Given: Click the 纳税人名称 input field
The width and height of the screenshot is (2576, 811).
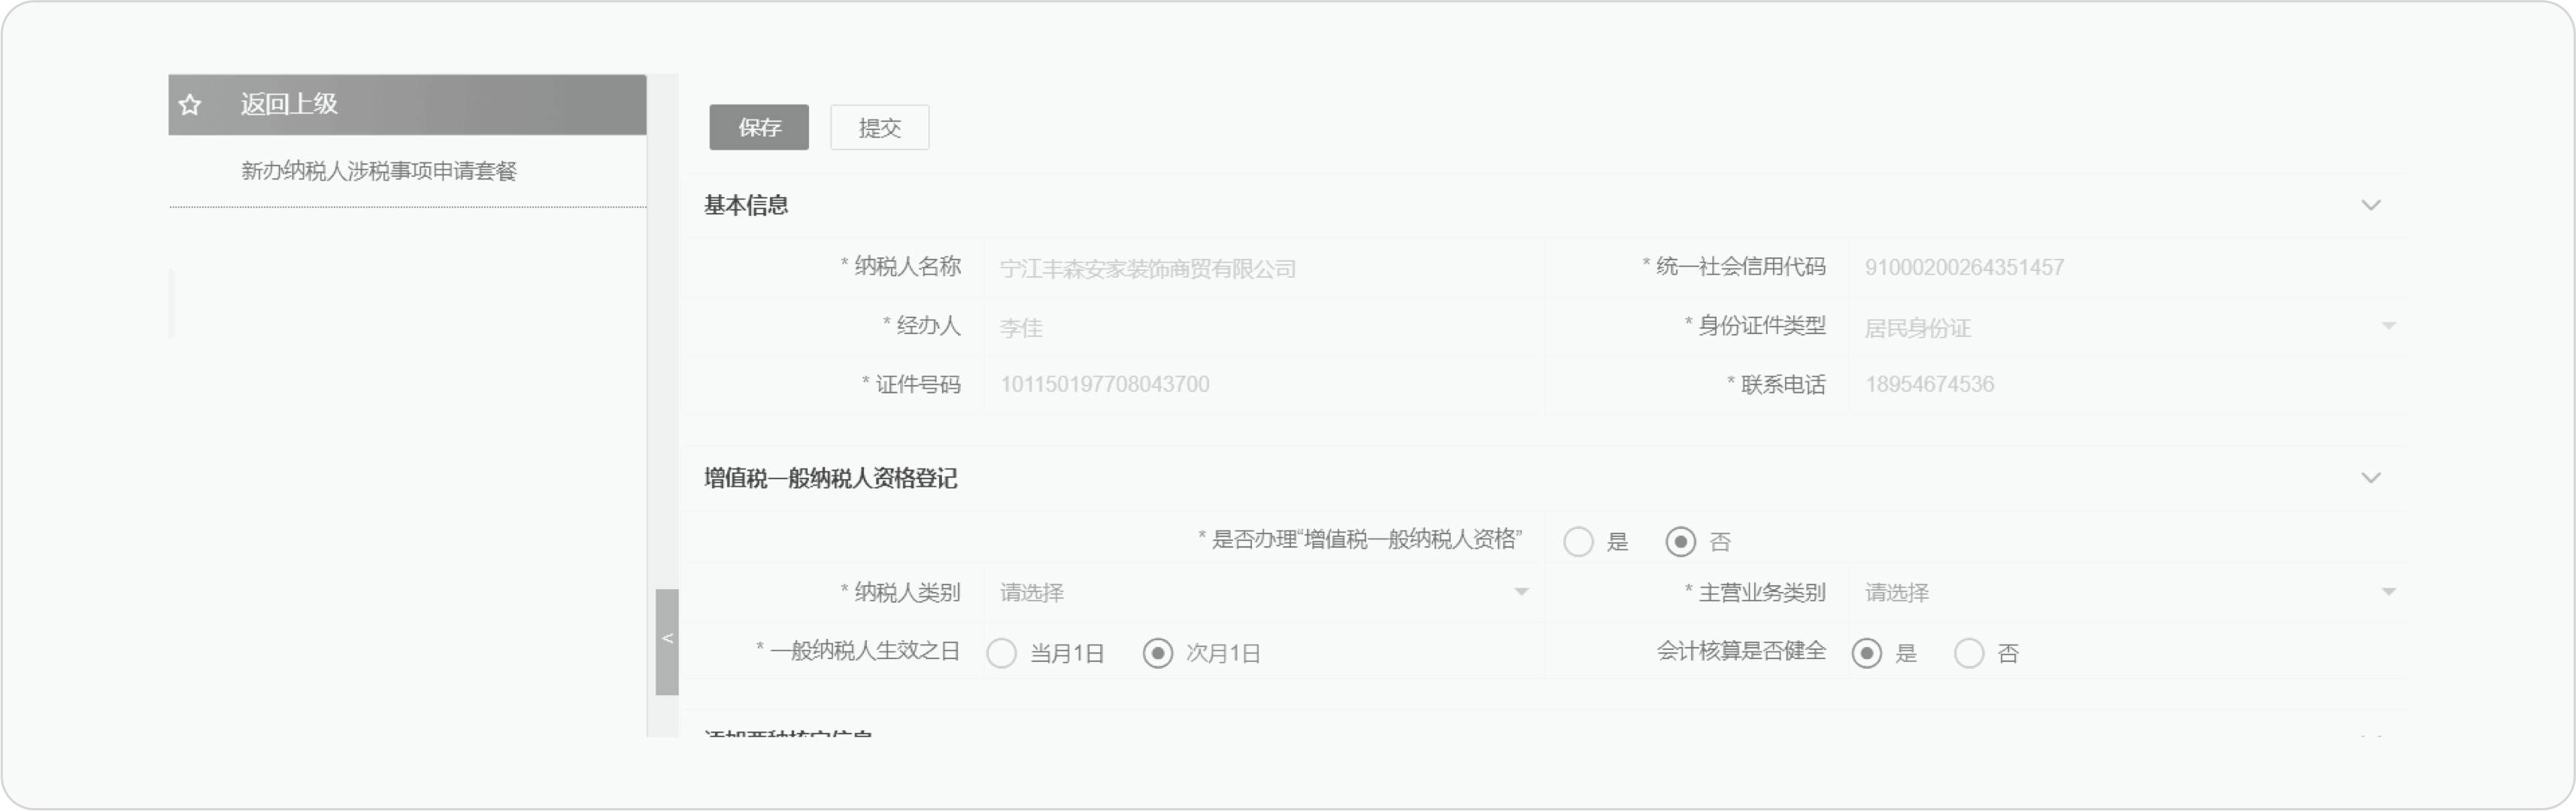Looking at the screenshot, I should 1264,268.
